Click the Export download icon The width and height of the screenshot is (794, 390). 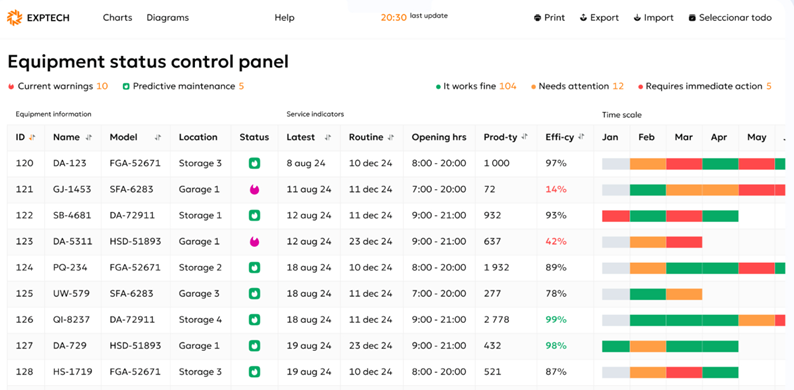tap(583, 18)
